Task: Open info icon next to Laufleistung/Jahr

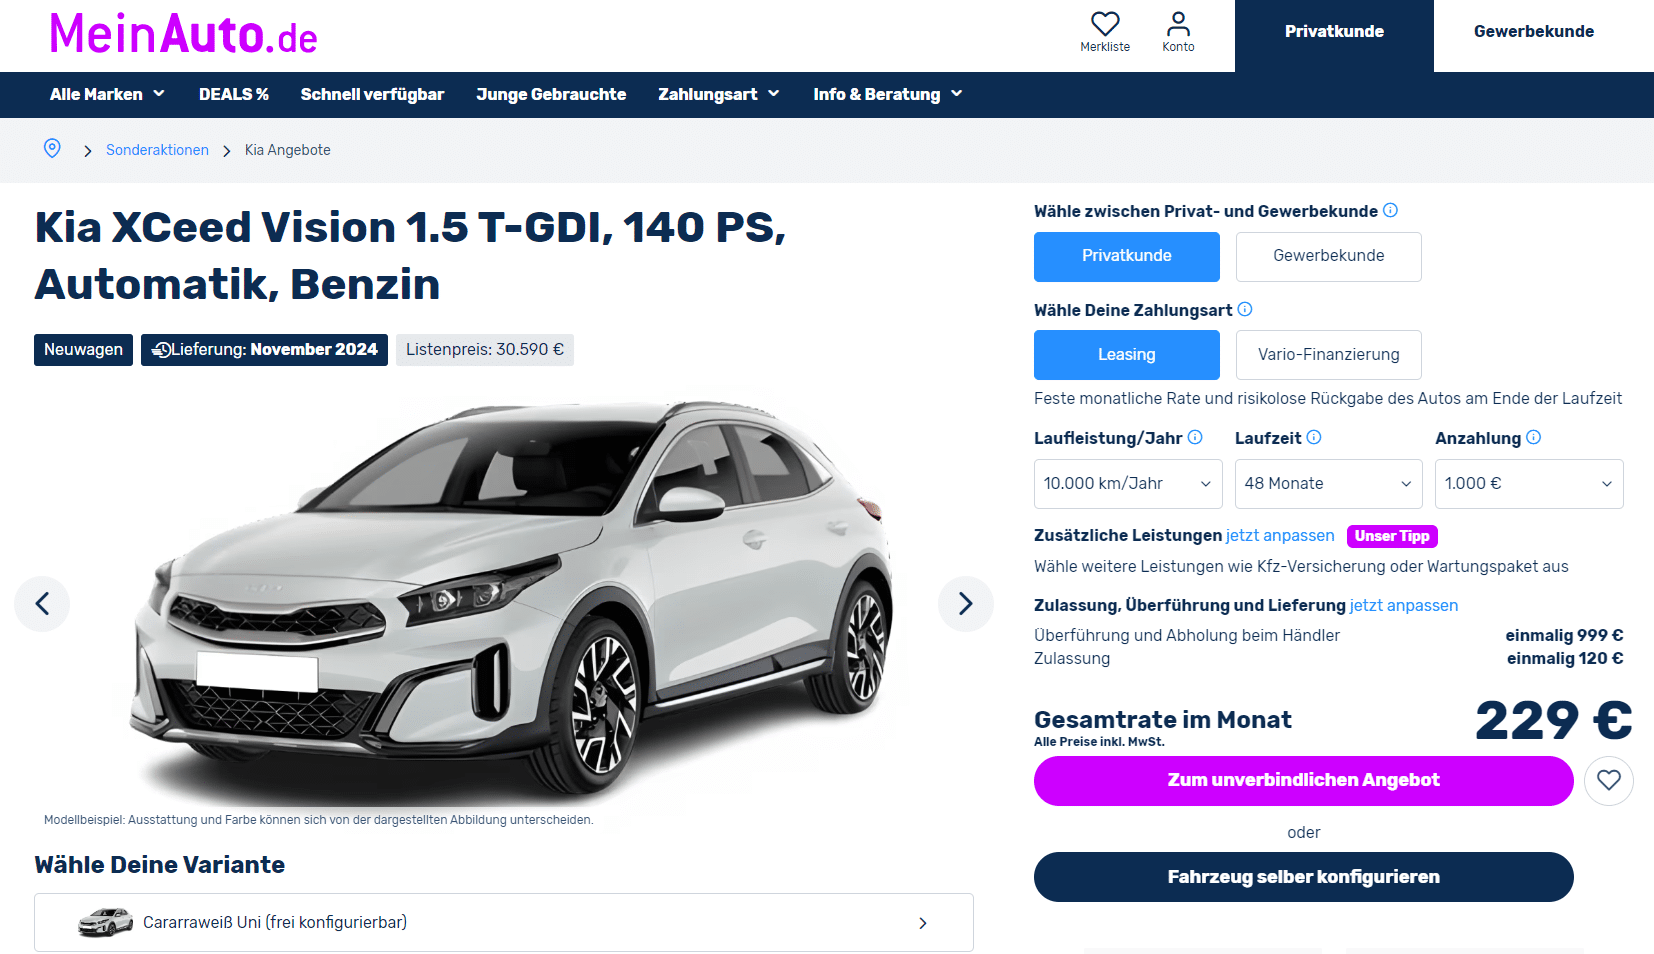Action: coord(1195,437)
